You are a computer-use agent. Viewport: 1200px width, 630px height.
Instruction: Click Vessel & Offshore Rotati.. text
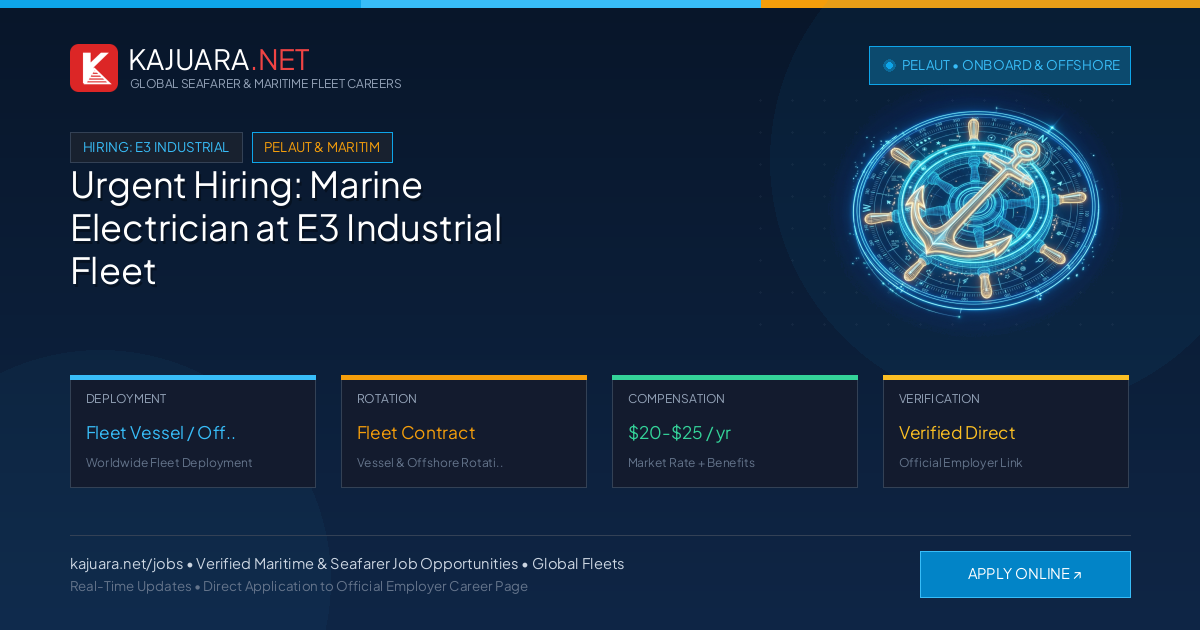430,463
